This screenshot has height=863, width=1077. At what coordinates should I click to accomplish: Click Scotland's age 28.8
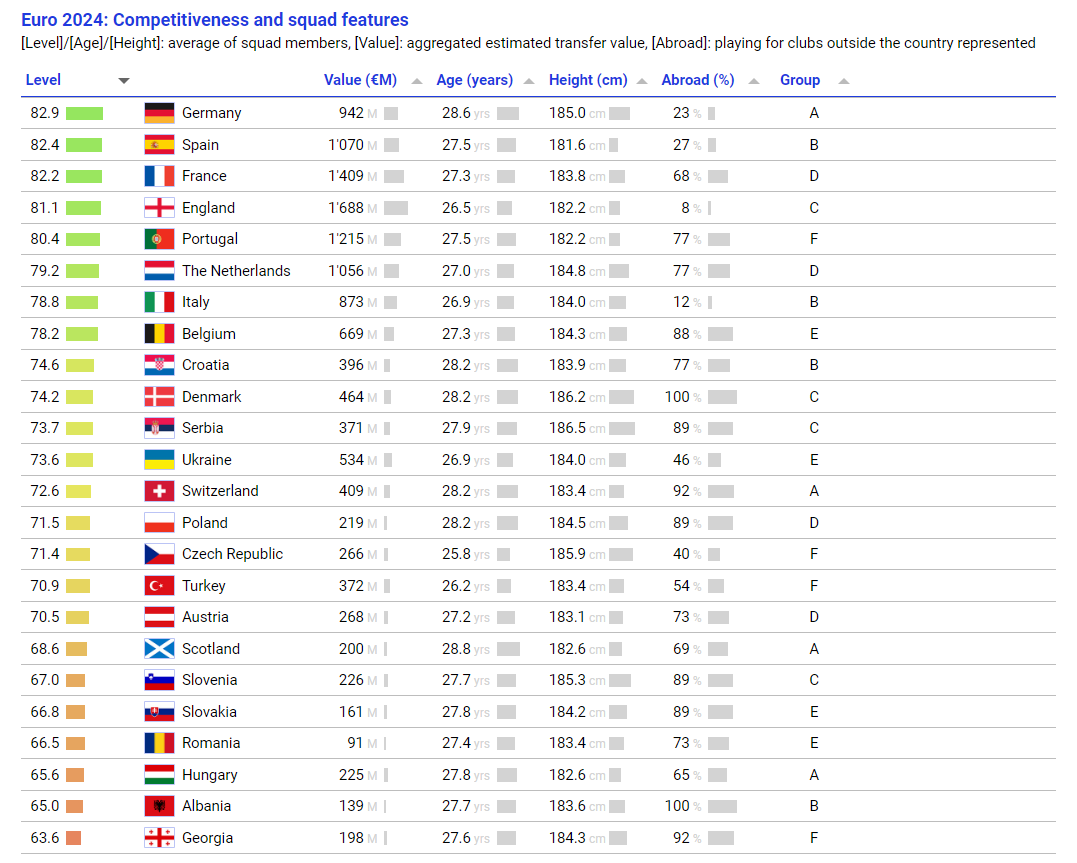pyautogui.click(x=456, y=649)
